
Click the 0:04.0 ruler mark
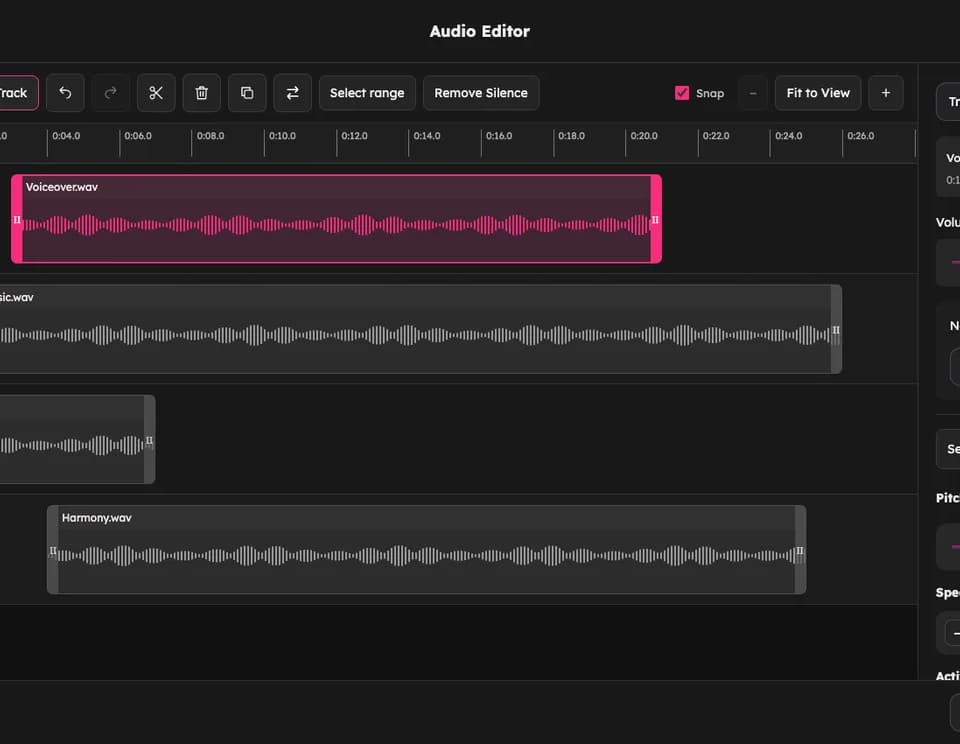tap(66, 136)
